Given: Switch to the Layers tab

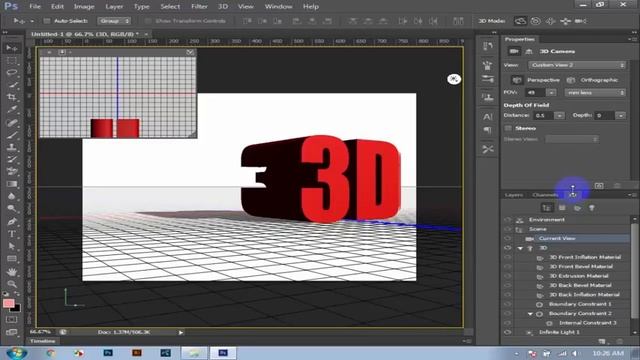Looking at the screenshot, I should coord(514,195).
